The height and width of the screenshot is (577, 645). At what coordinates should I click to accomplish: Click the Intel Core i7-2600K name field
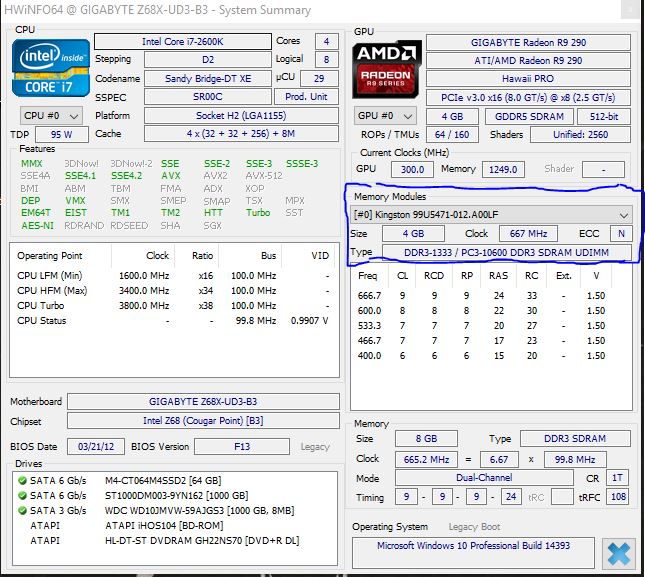(183, 42)
